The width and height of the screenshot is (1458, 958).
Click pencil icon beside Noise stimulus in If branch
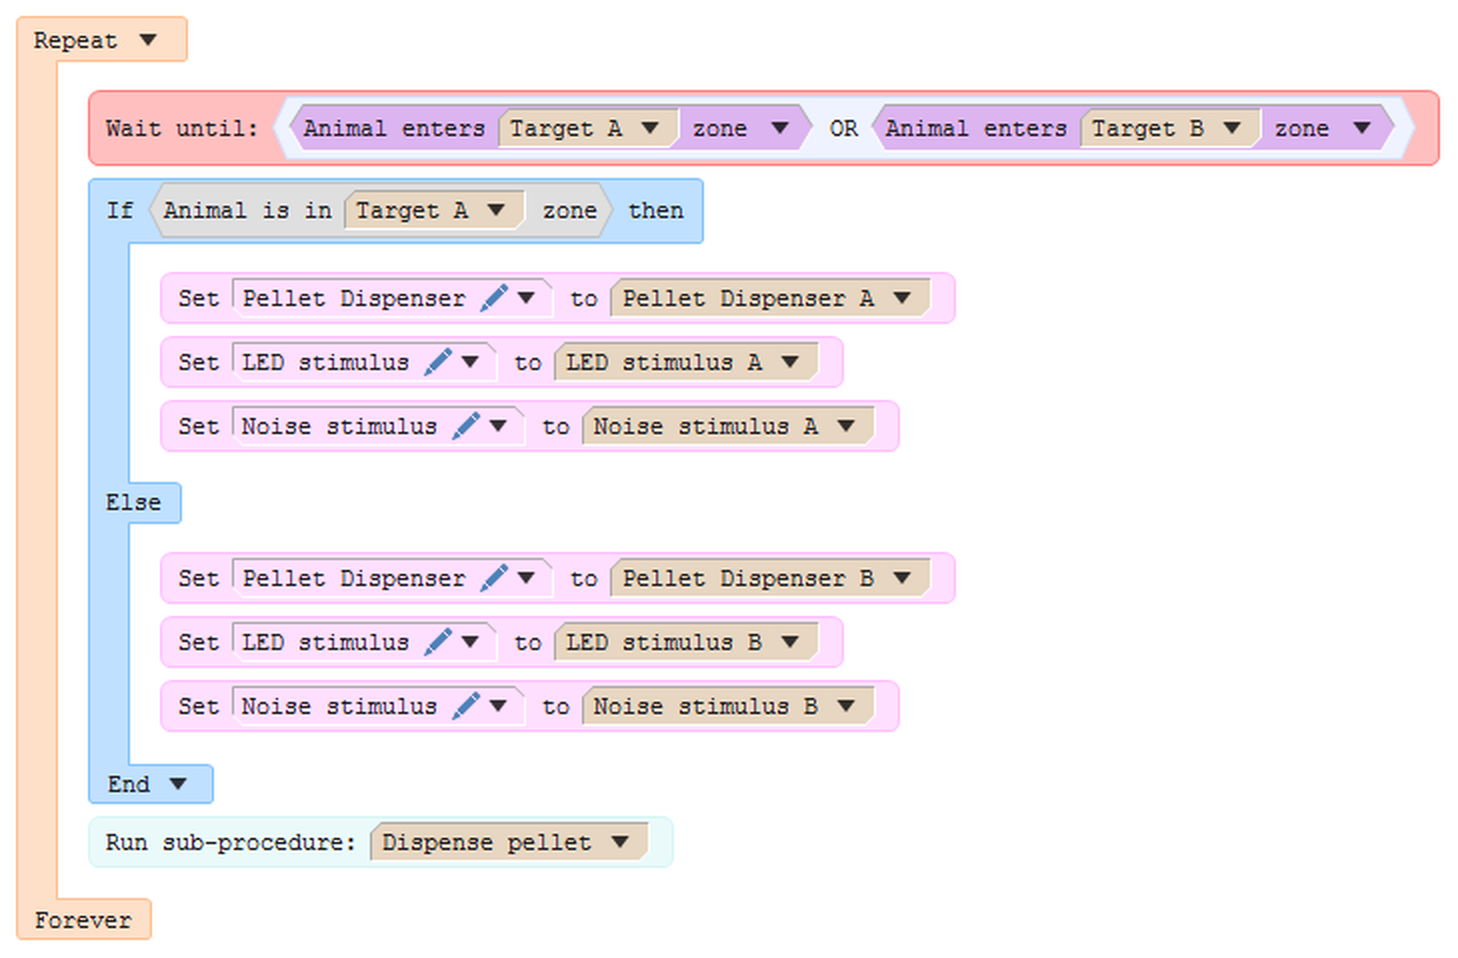[466, 426]
